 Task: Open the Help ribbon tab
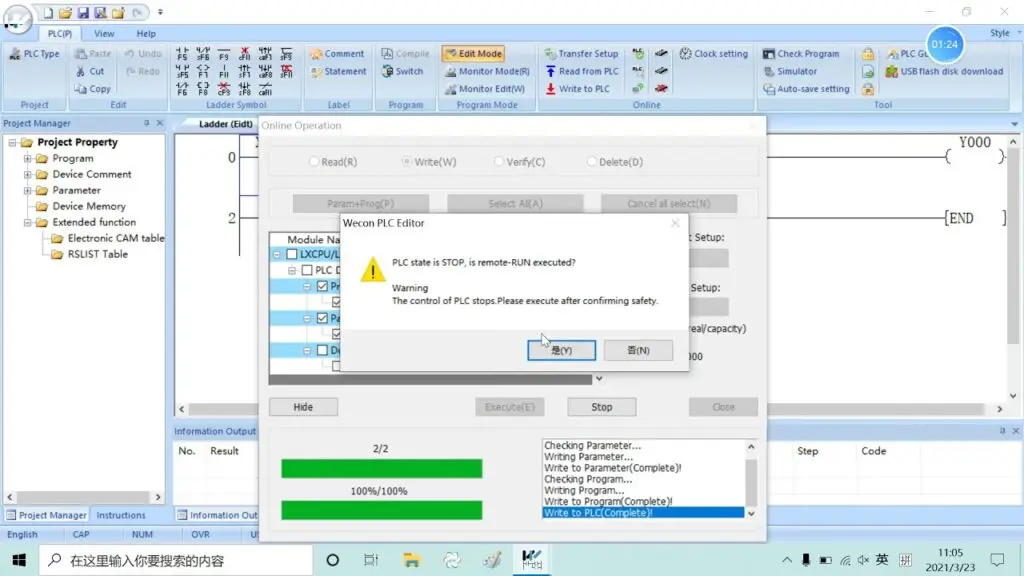[x=146, y=33]
